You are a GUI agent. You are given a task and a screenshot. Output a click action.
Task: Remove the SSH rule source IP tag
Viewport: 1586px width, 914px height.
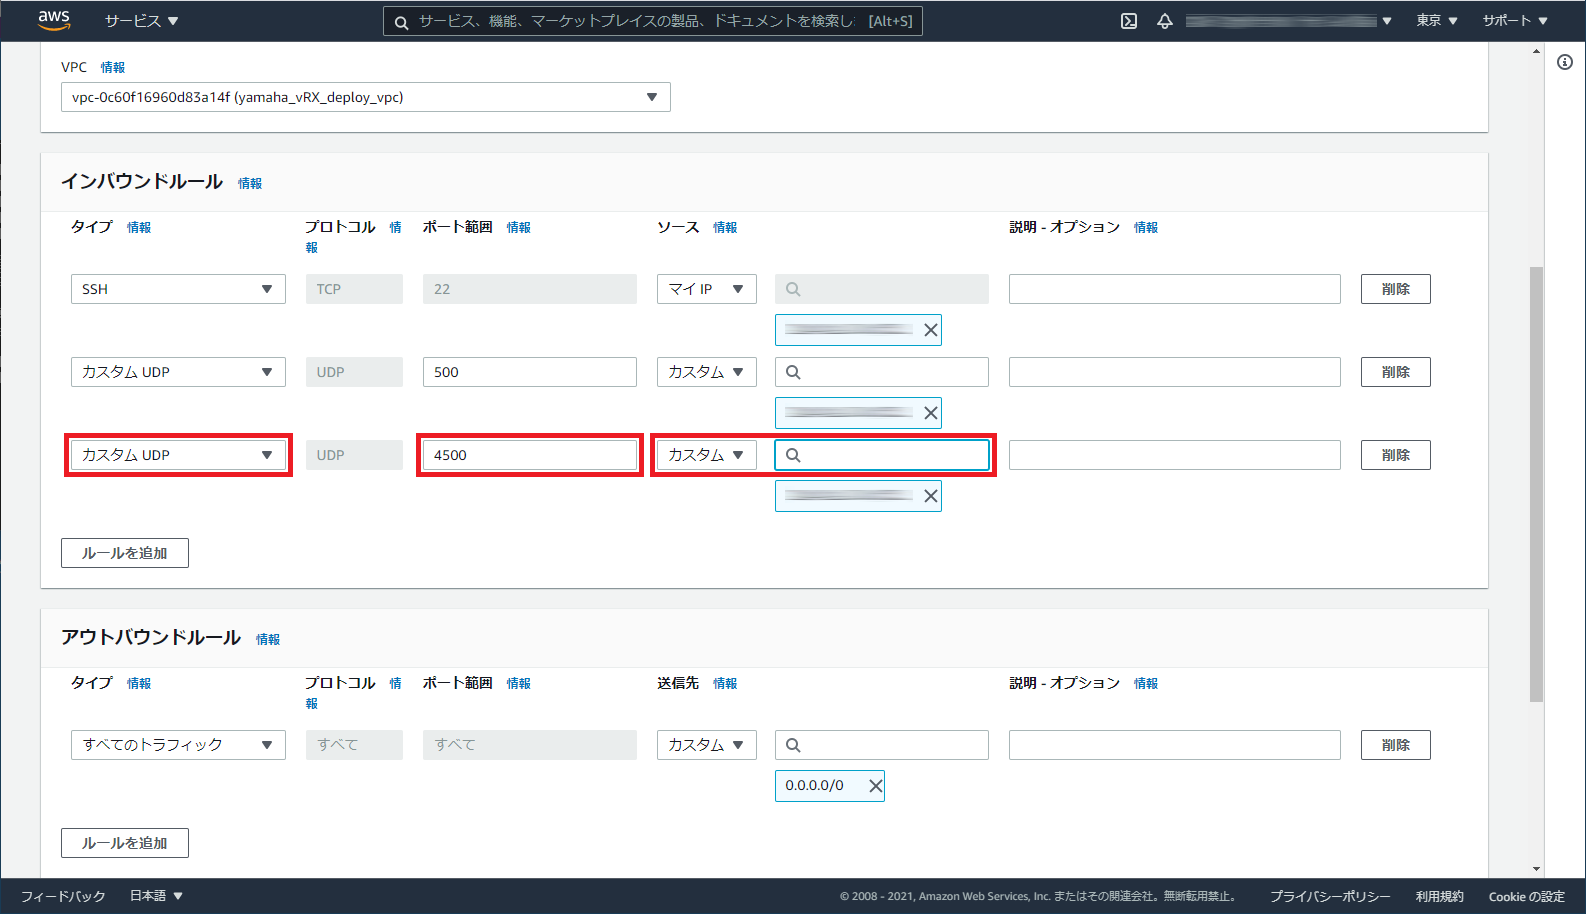pos(930,330)
